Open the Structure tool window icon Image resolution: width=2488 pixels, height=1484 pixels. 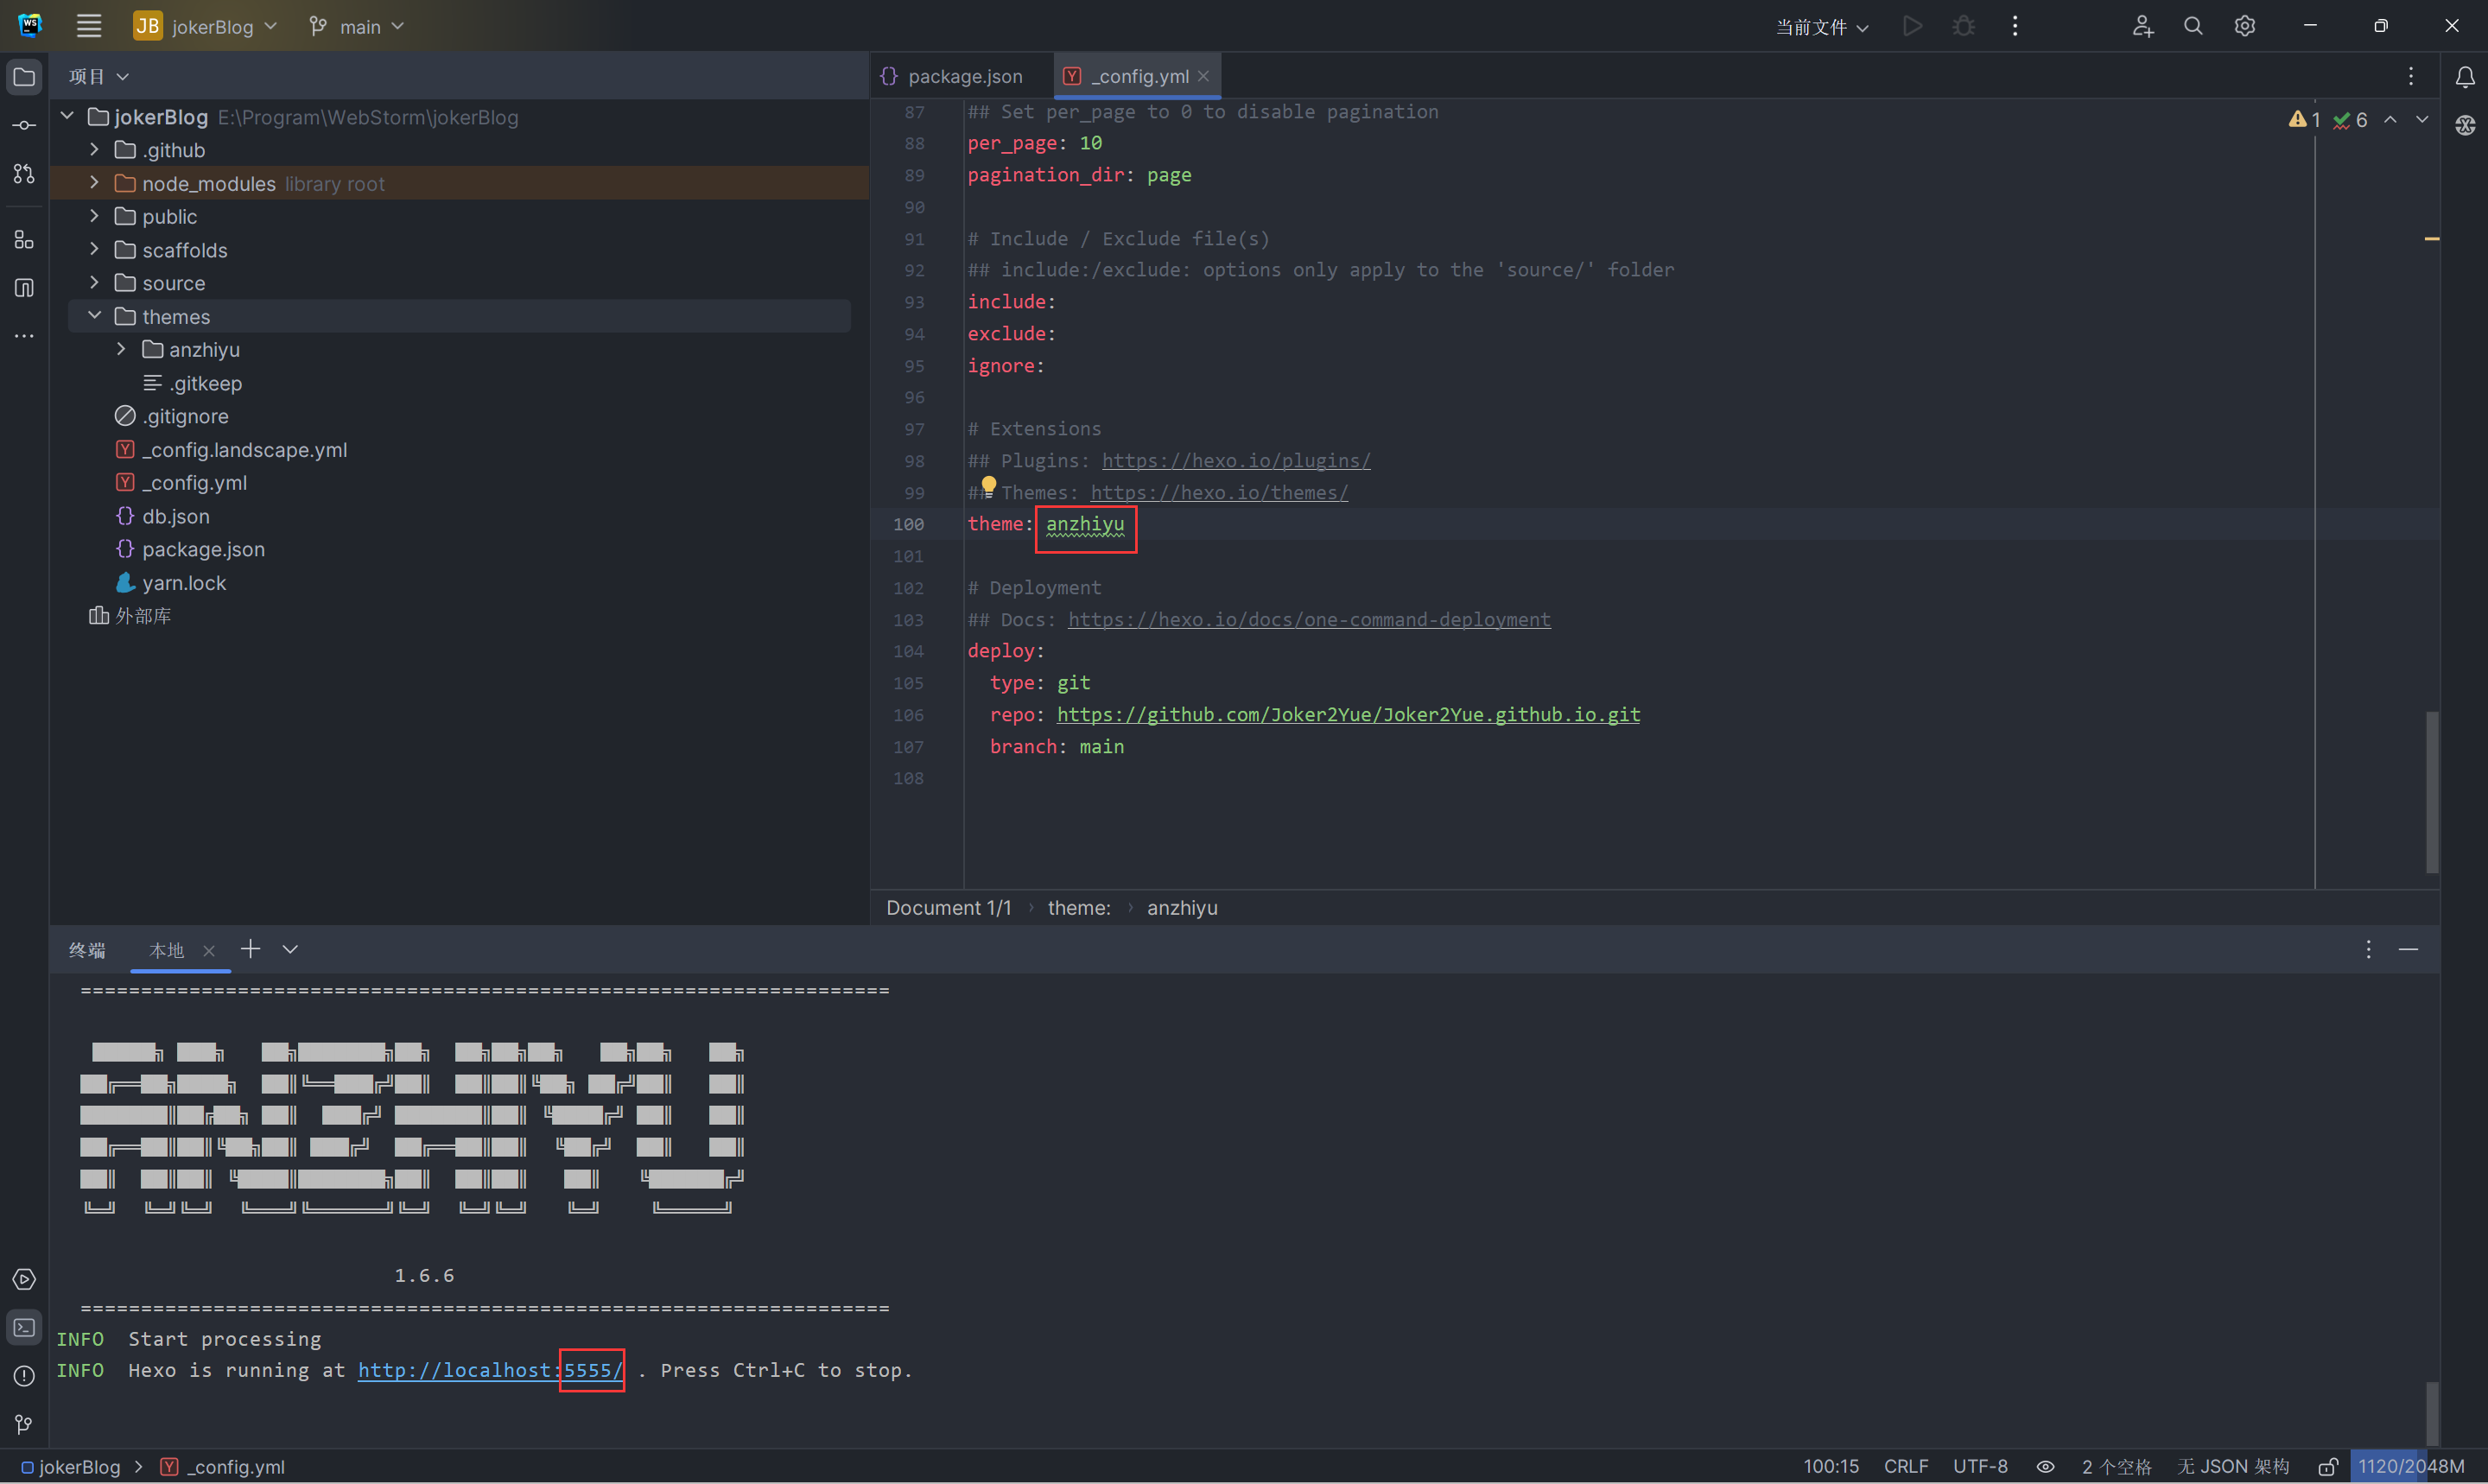24,240
